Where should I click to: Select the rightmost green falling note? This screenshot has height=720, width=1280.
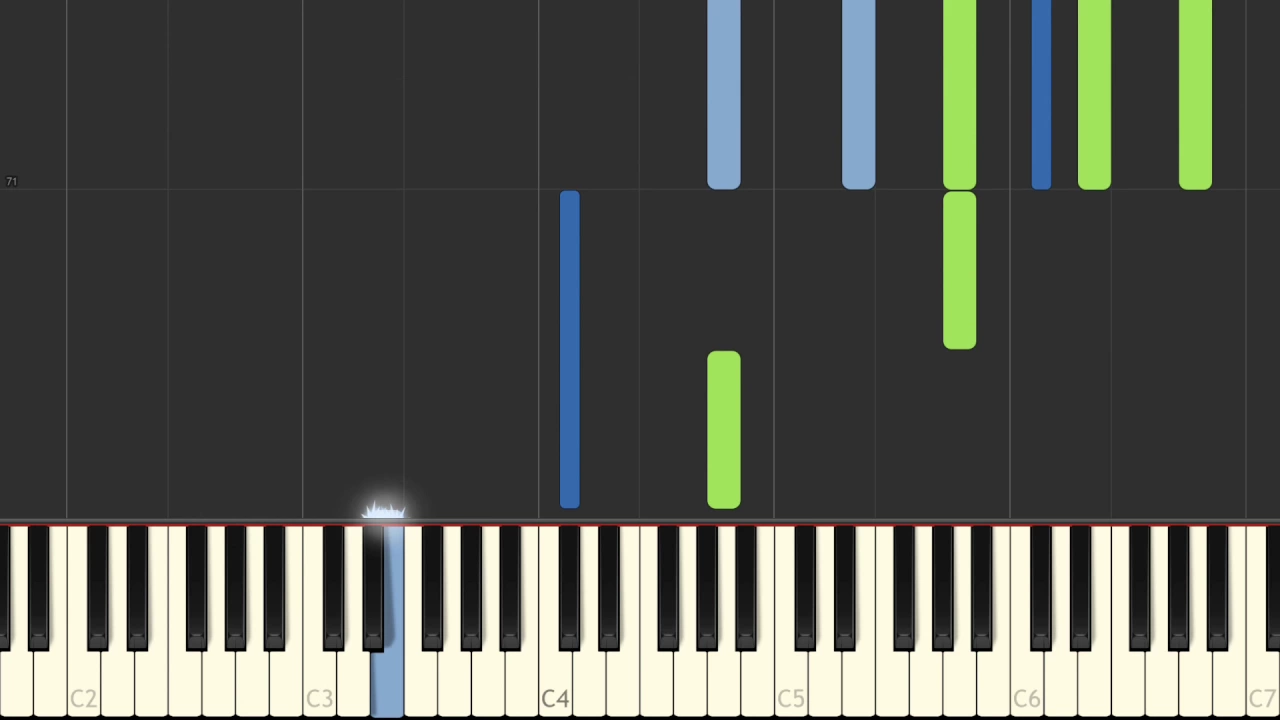click(1196, 95)
